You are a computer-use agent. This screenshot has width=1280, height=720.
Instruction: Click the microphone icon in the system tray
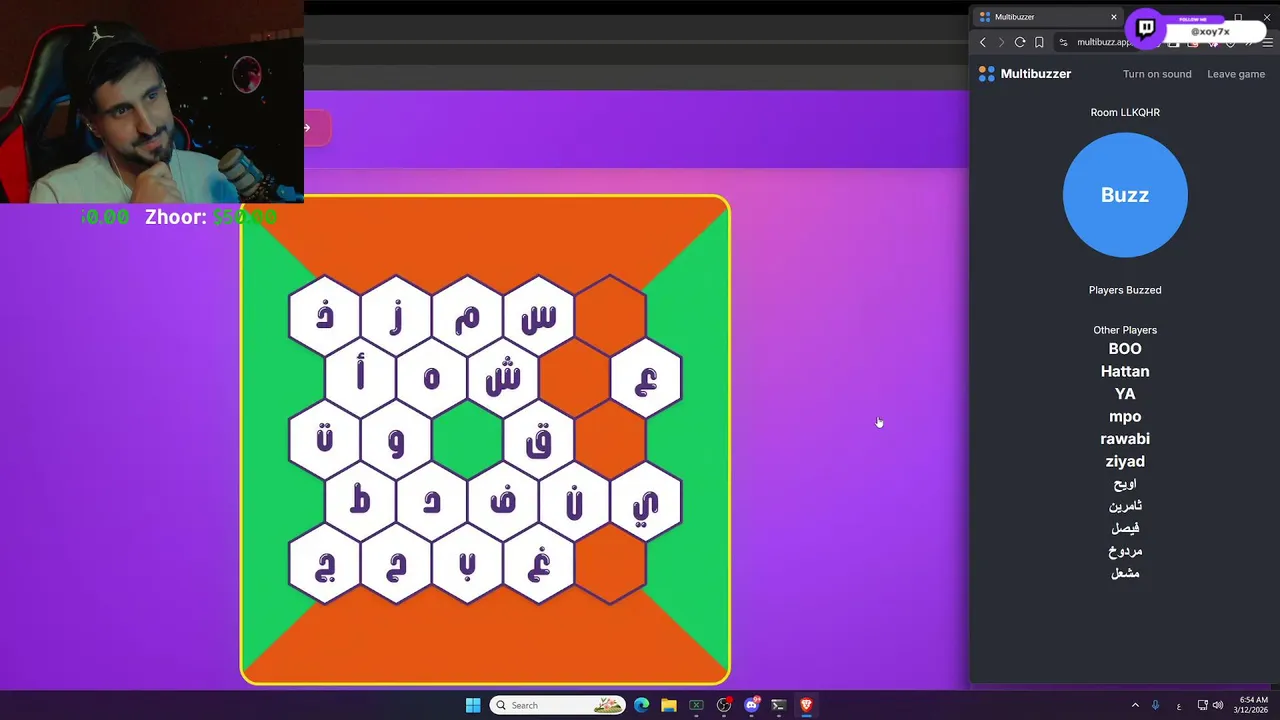click(x=1156, y=705)
